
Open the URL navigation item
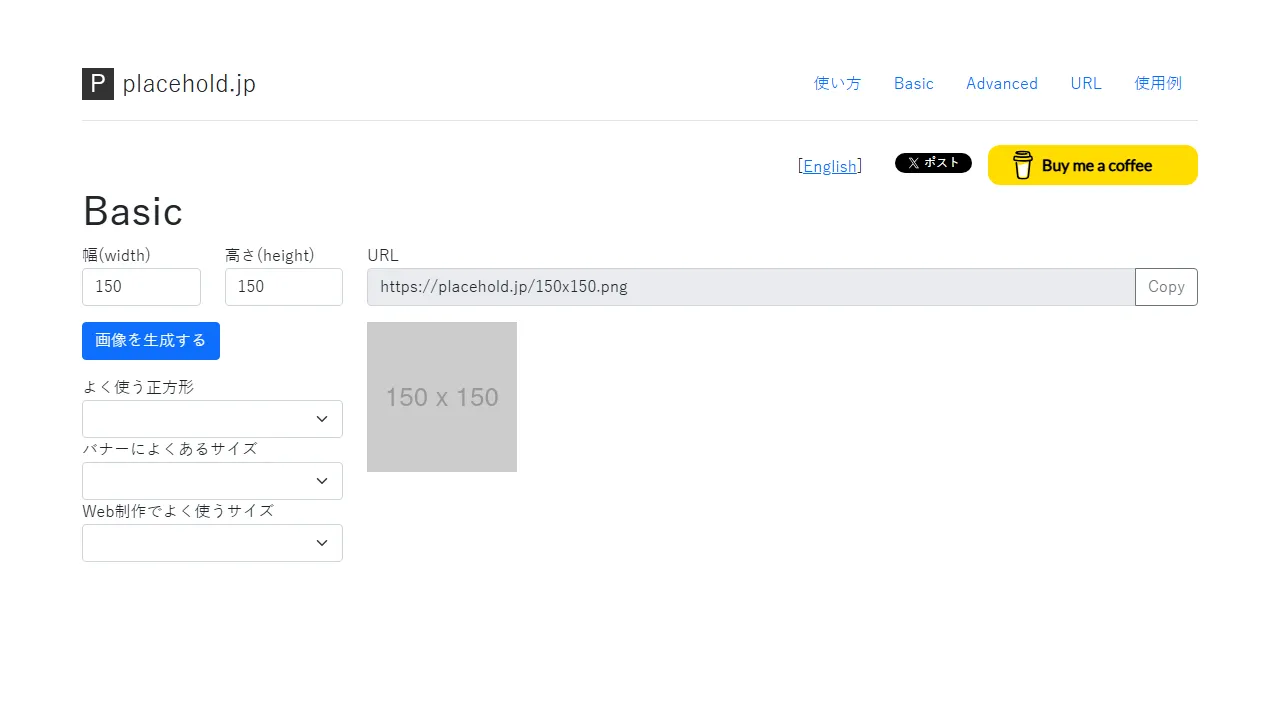point(1085,83)
